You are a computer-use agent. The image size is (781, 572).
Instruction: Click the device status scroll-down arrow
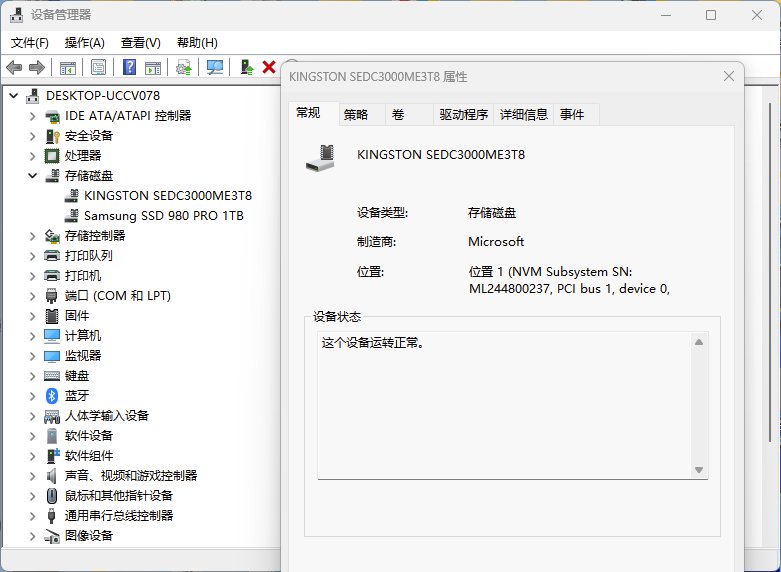(x=699, y=470)
